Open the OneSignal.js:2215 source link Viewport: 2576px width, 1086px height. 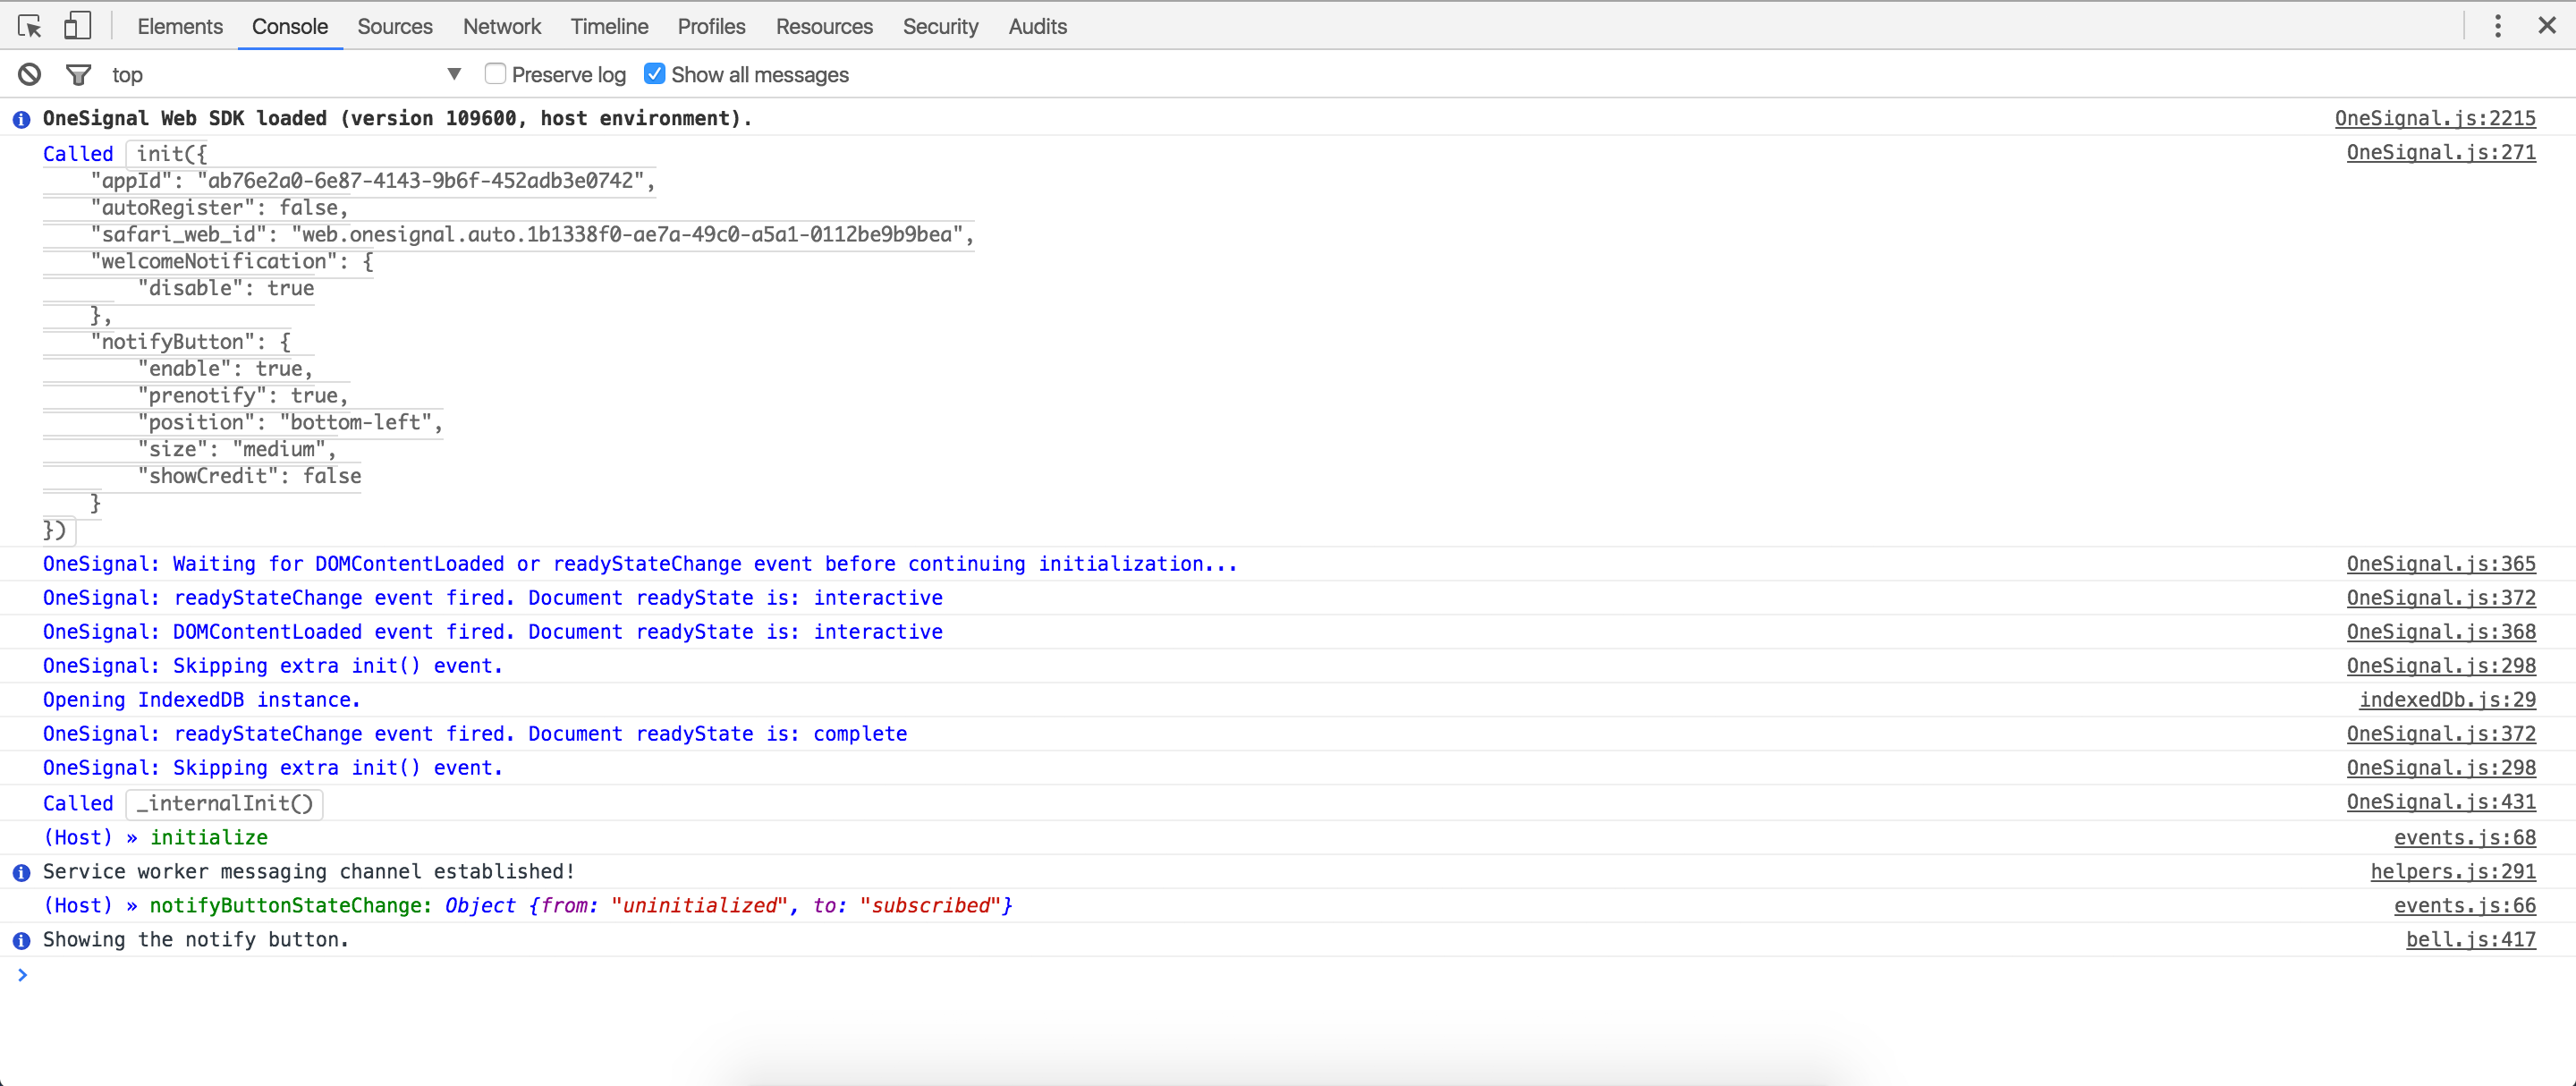(x=2435, y=118)
